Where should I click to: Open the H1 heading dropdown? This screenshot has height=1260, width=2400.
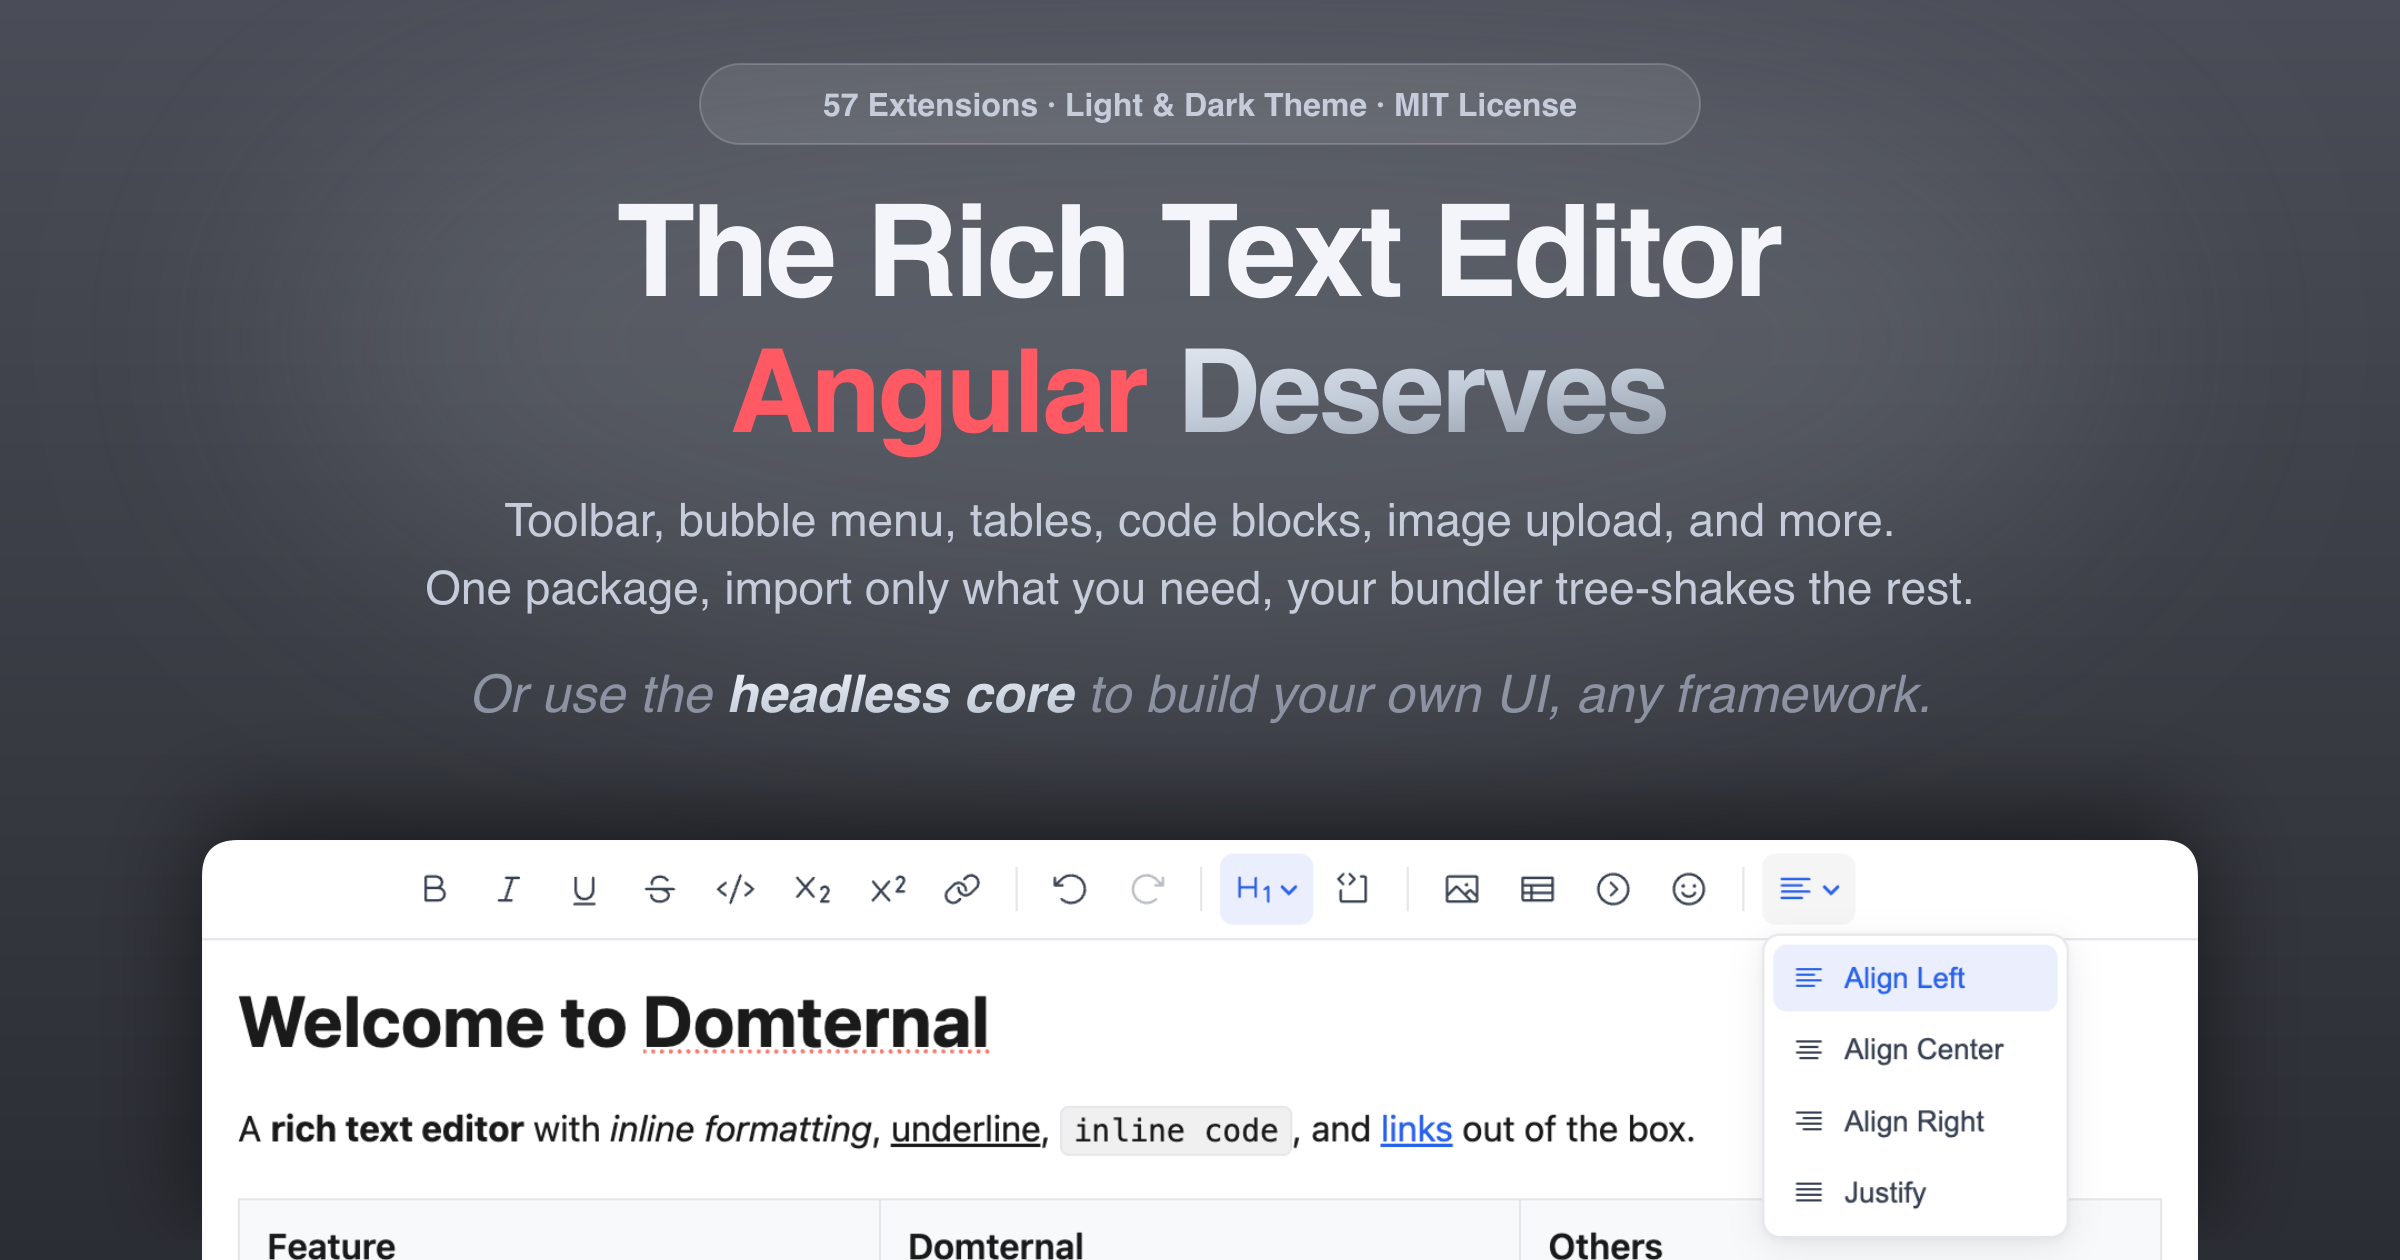pos(1266,889)
